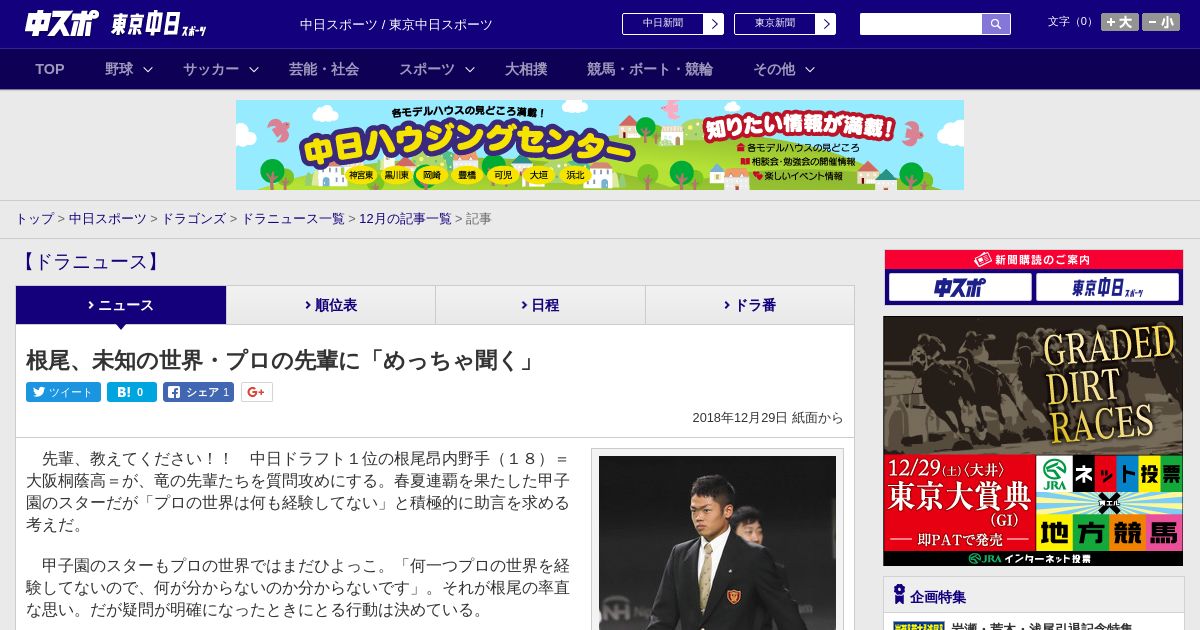Click 中日スポーツ breadcrumb link
The image size is (1200, 630).
108,218
